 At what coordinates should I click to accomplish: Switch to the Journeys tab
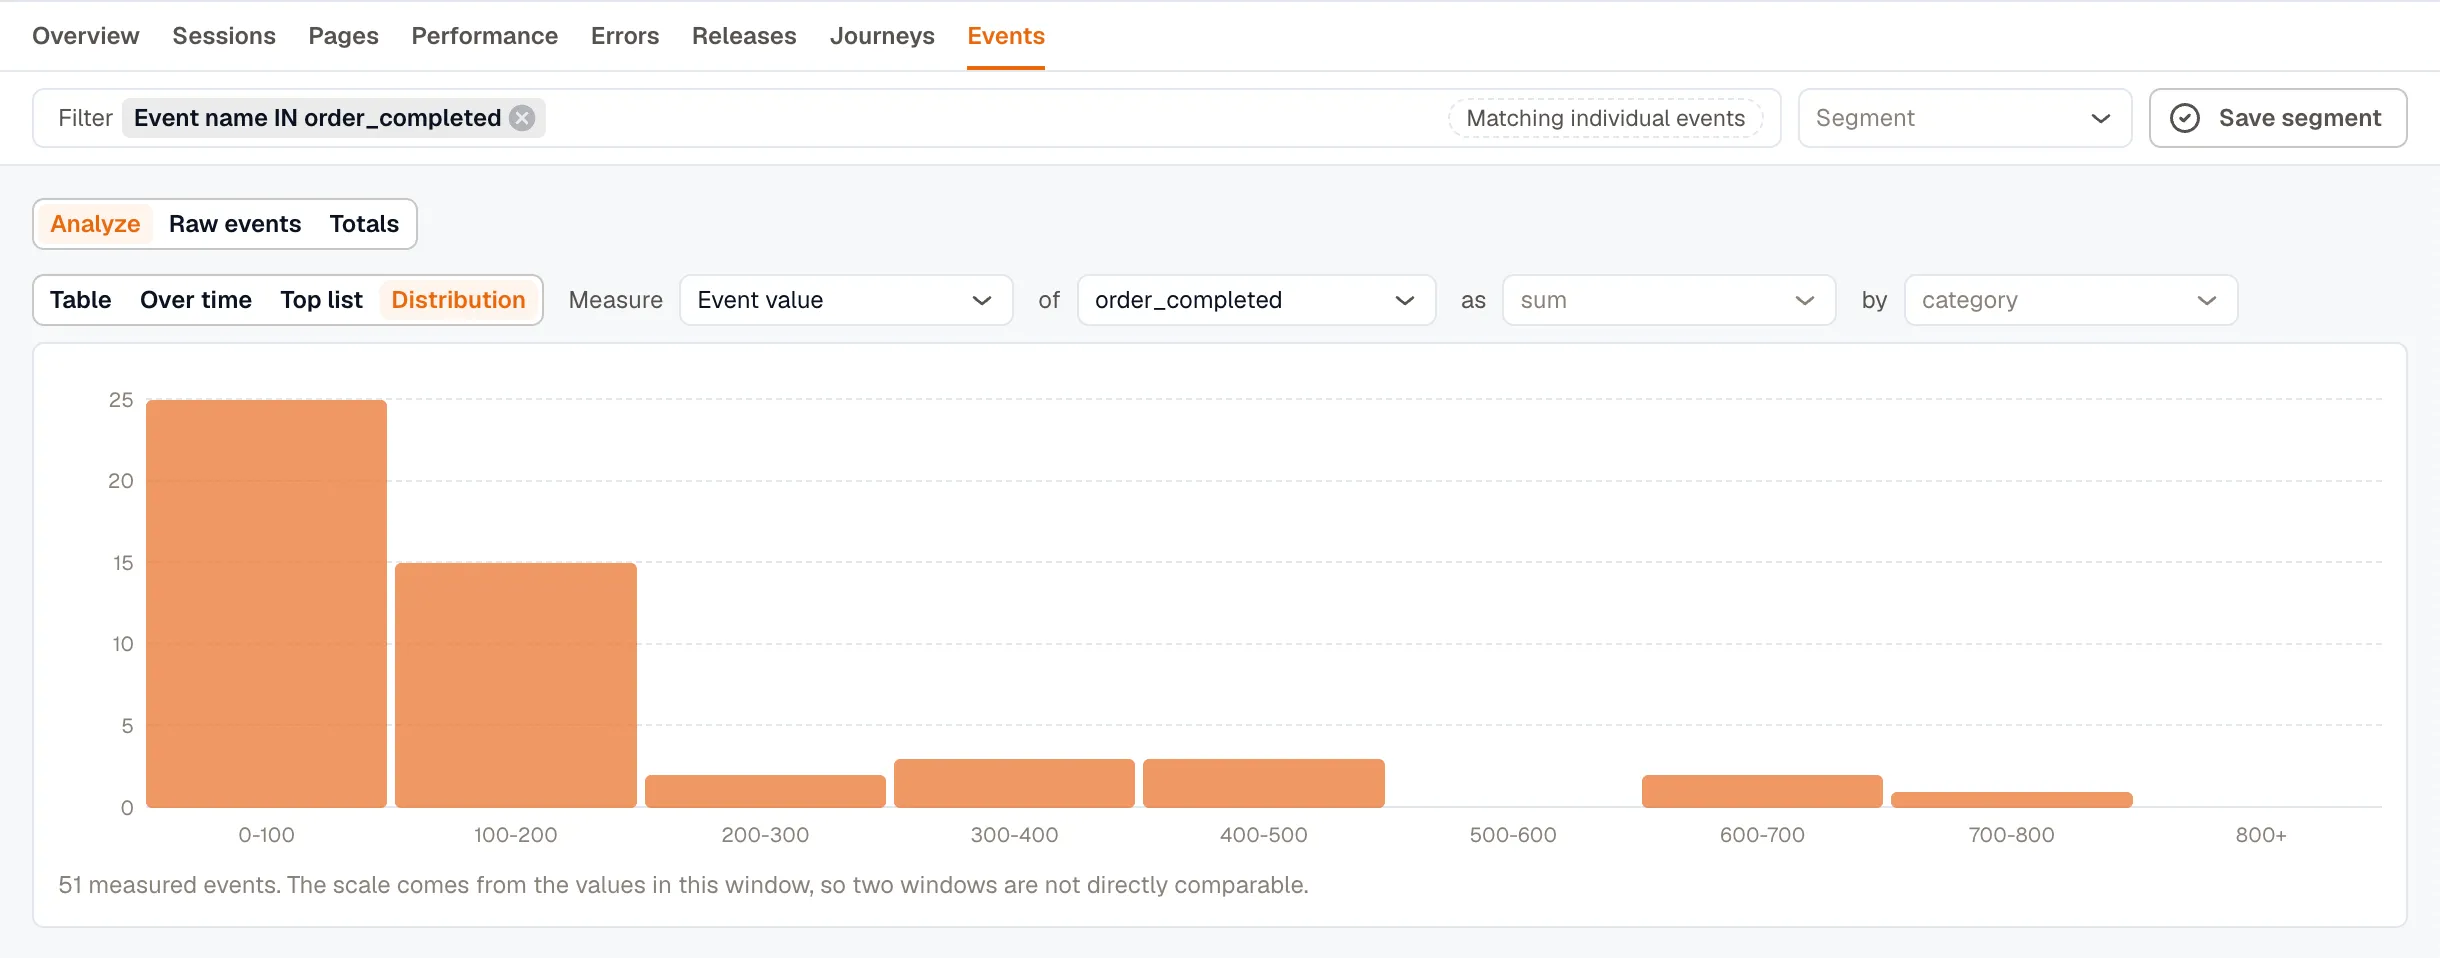pyautogui.click(x=882, y=36)
